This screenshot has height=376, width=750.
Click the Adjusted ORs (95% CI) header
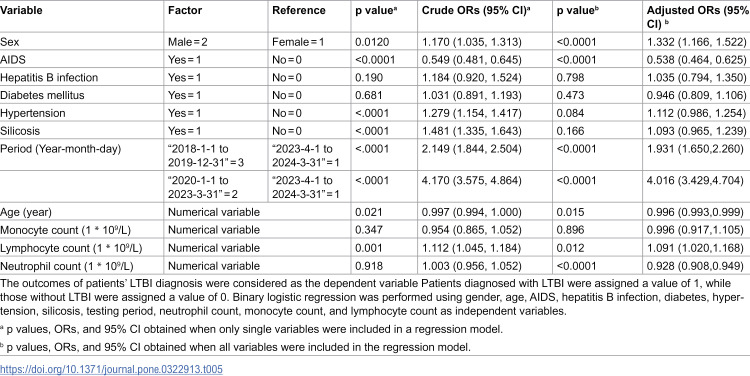tap(696, 17)
